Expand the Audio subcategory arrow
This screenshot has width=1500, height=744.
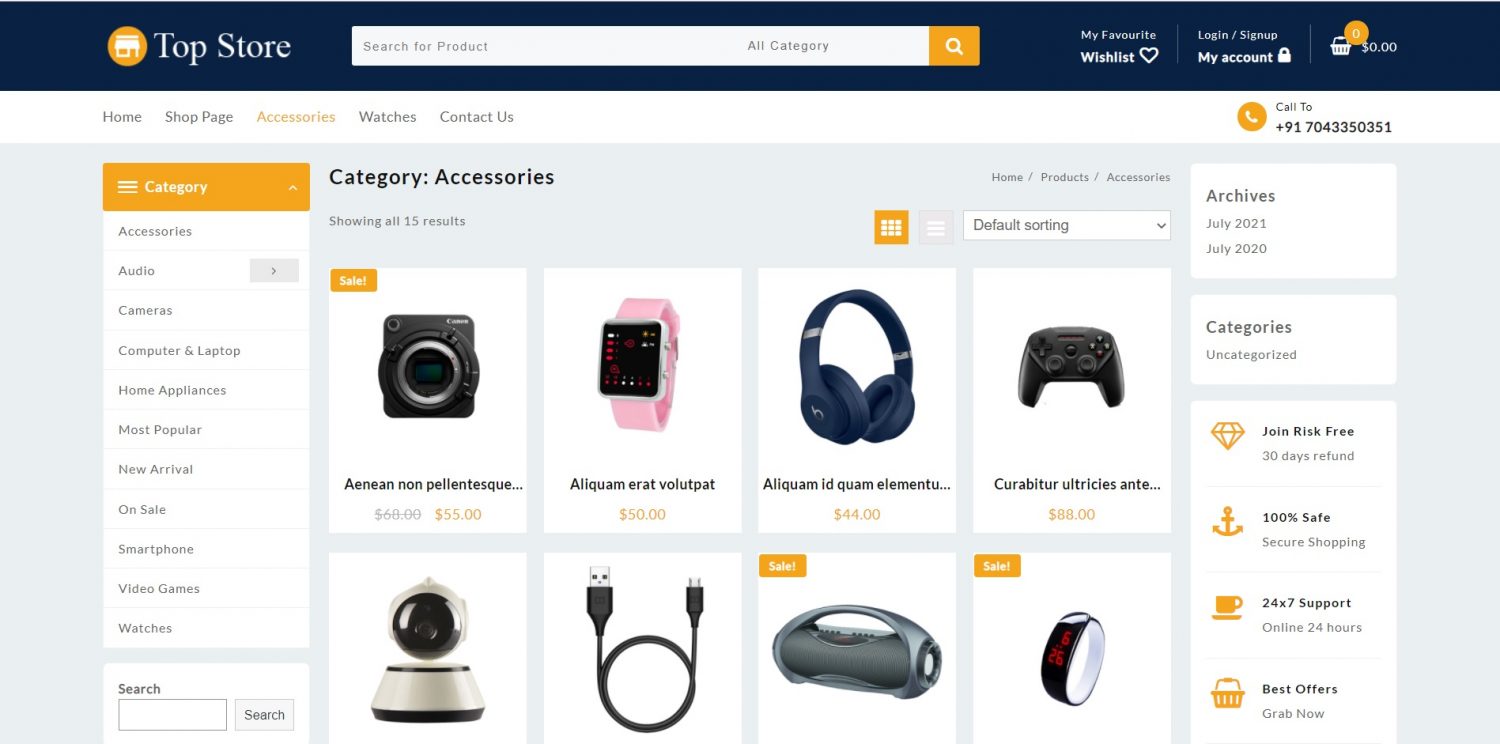pyautogui.click(x=274, y=270)
